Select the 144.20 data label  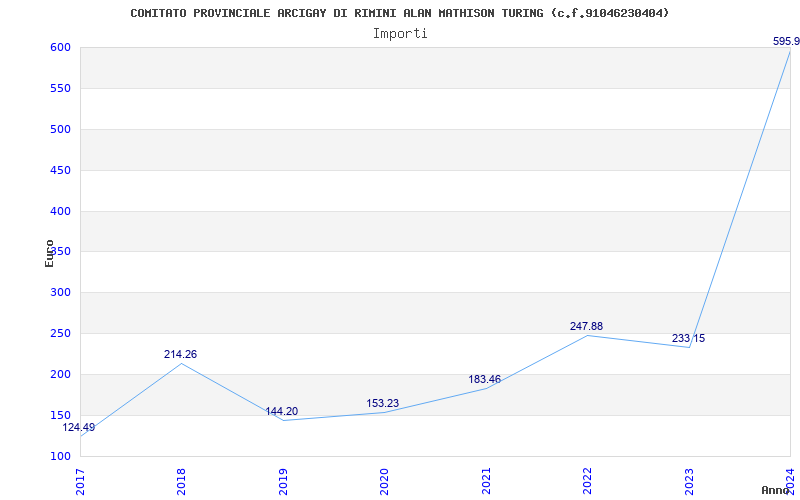[282, 411]
